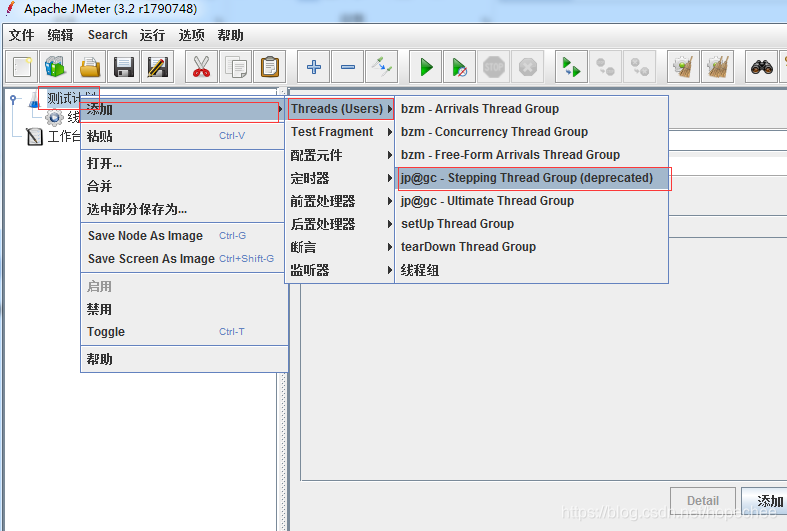The image size is (787, 531).
Task: Choose 选中部分保存为... menu entry
Action: pyautogui.click(x=182, y=209)
